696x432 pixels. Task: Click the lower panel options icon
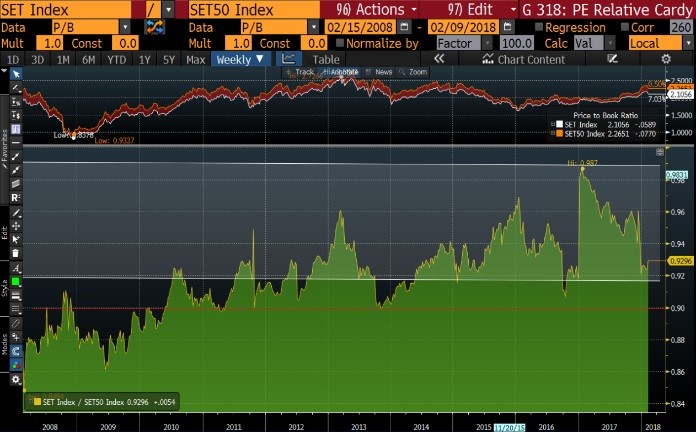[x=660, y=153]
